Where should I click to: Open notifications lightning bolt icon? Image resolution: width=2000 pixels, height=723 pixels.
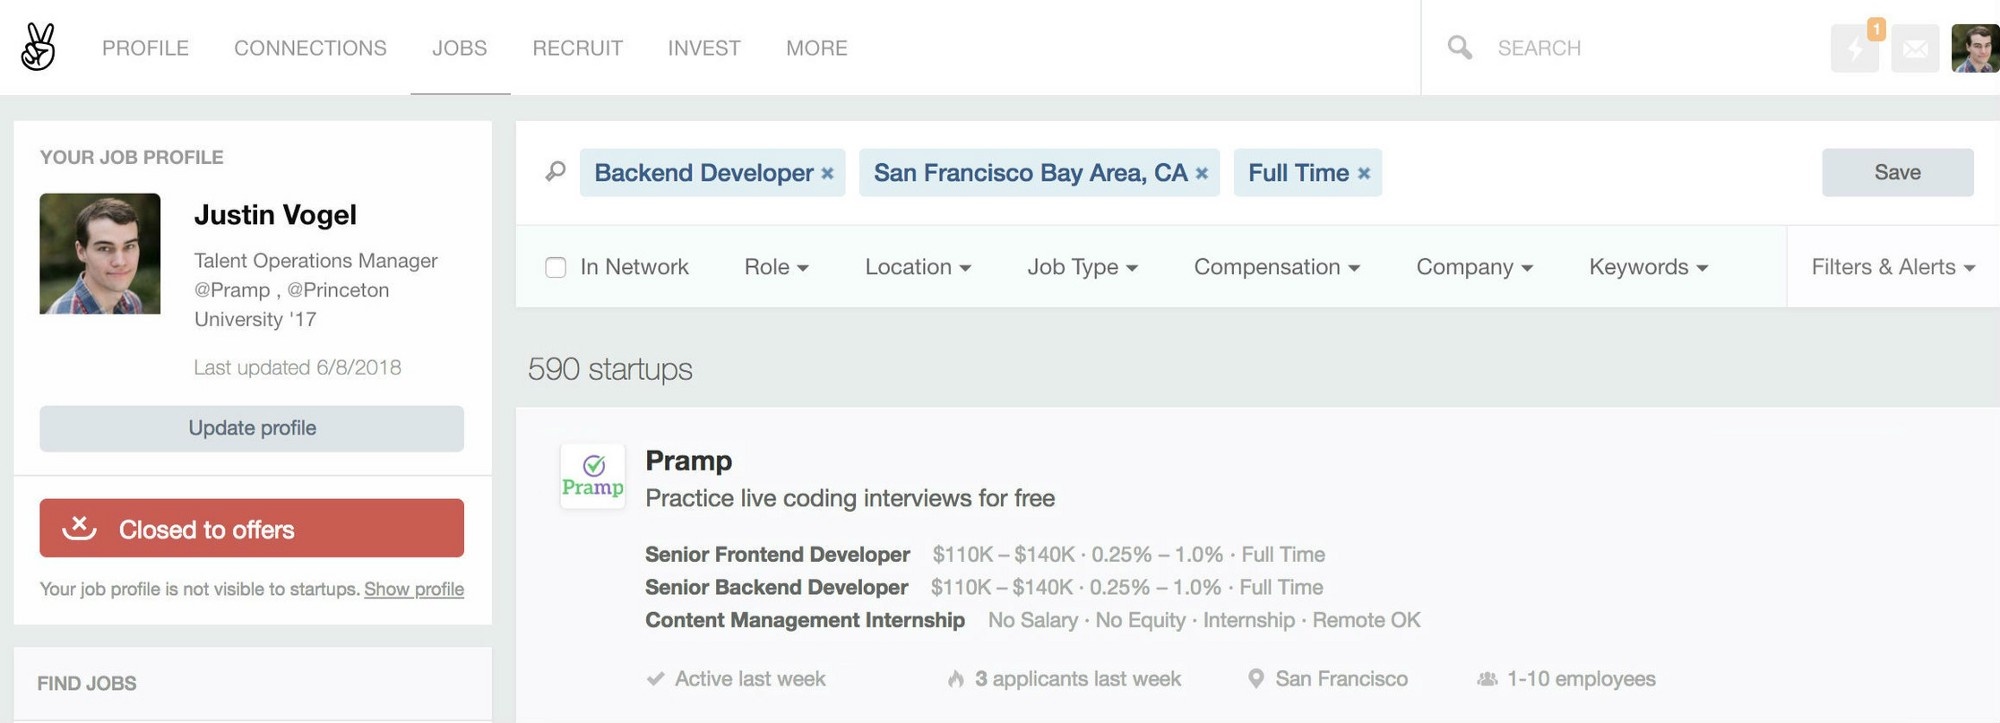(x=1854, y=48)
